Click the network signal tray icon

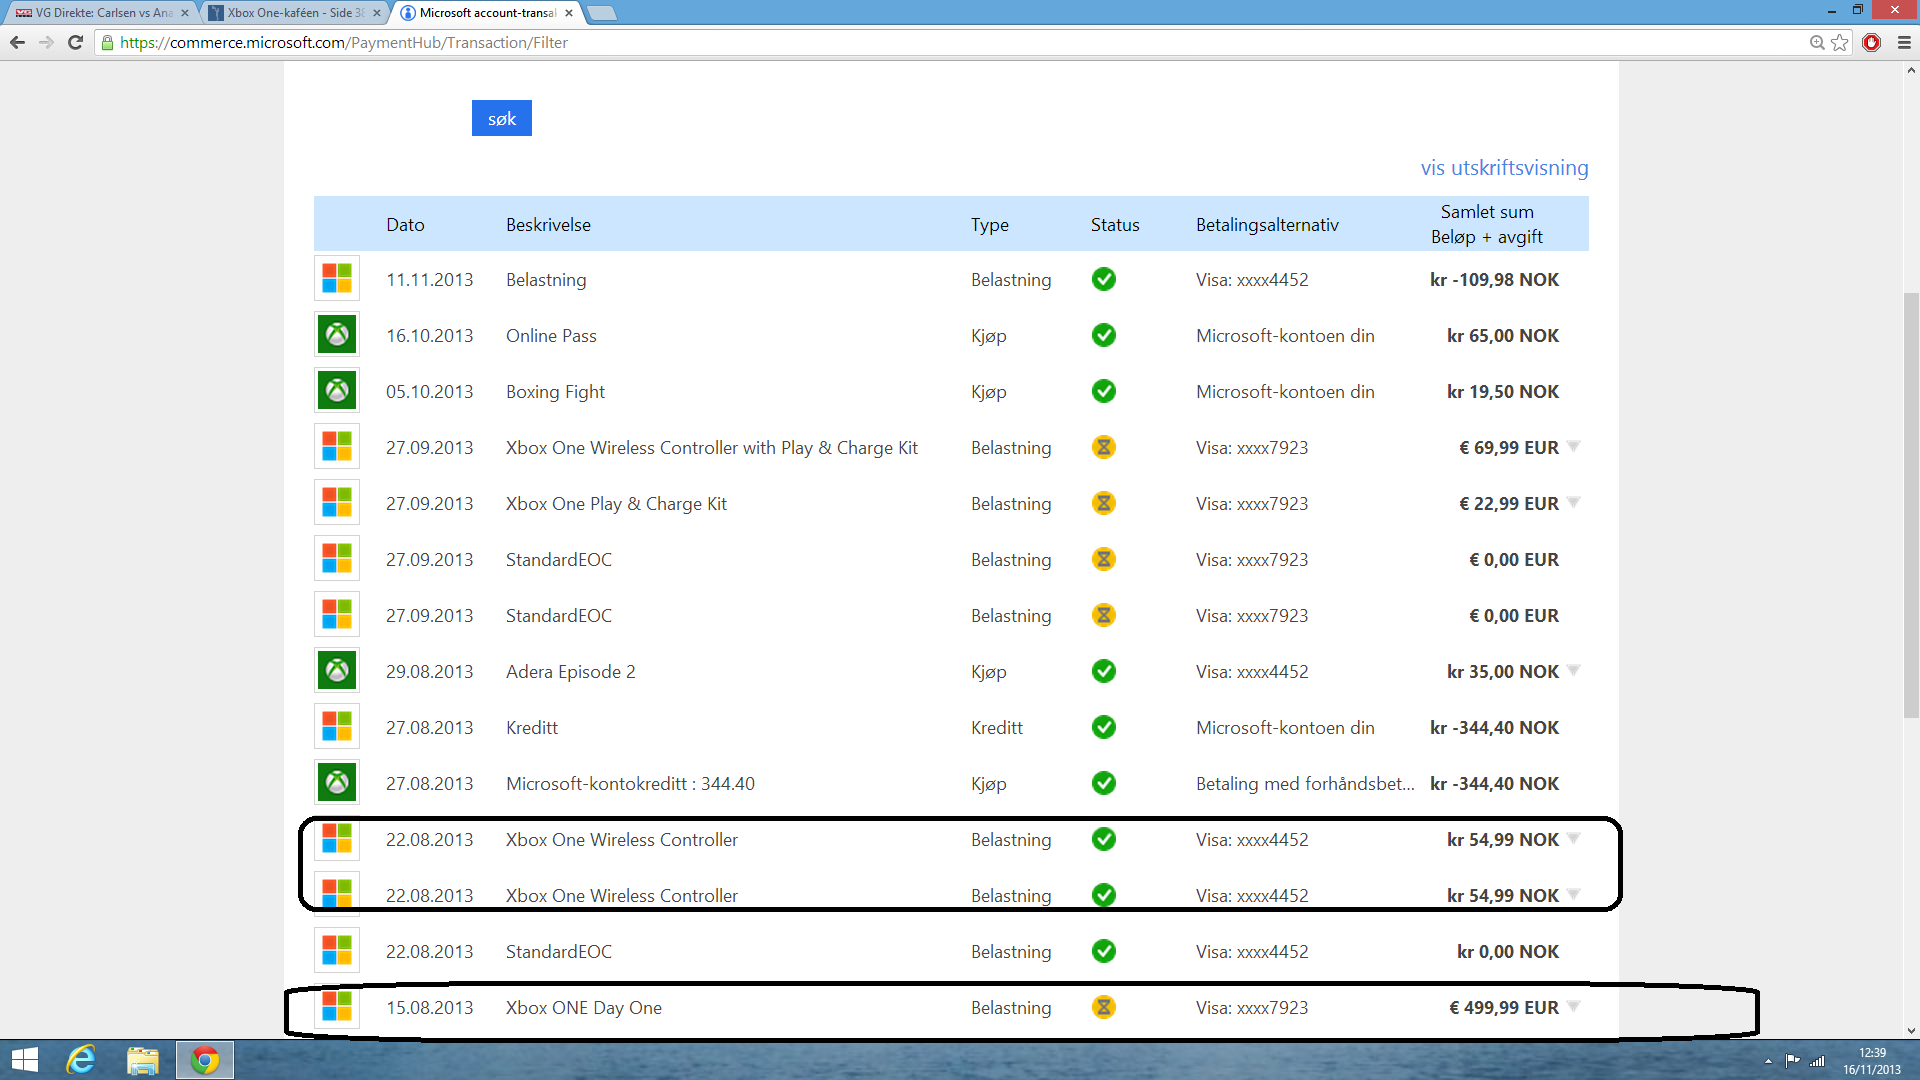coord(1817,1061)
